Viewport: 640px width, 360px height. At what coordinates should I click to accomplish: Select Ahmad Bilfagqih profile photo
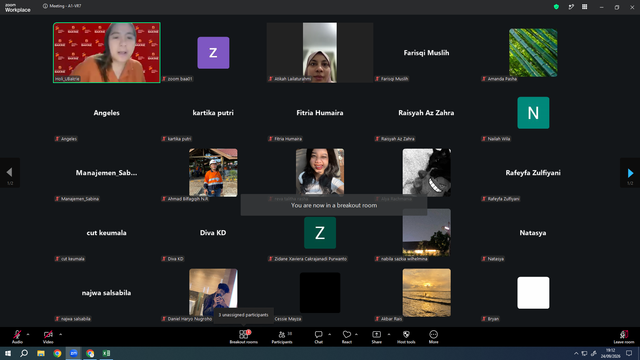[x=213, y=173]
